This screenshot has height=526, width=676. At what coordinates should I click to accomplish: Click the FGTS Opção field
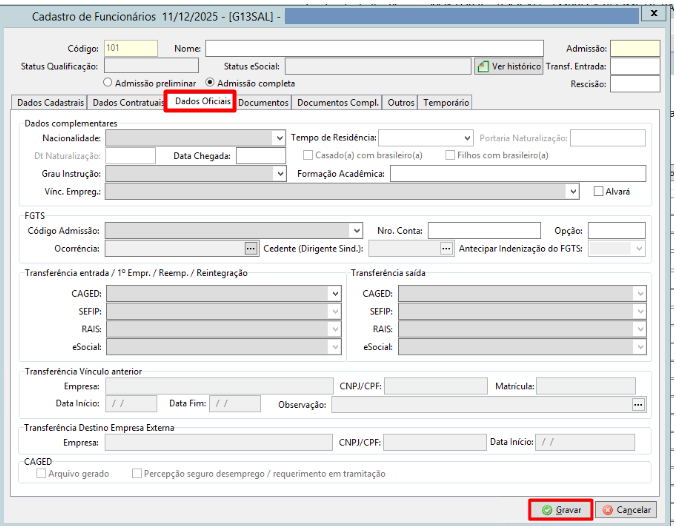click(617, 231)
